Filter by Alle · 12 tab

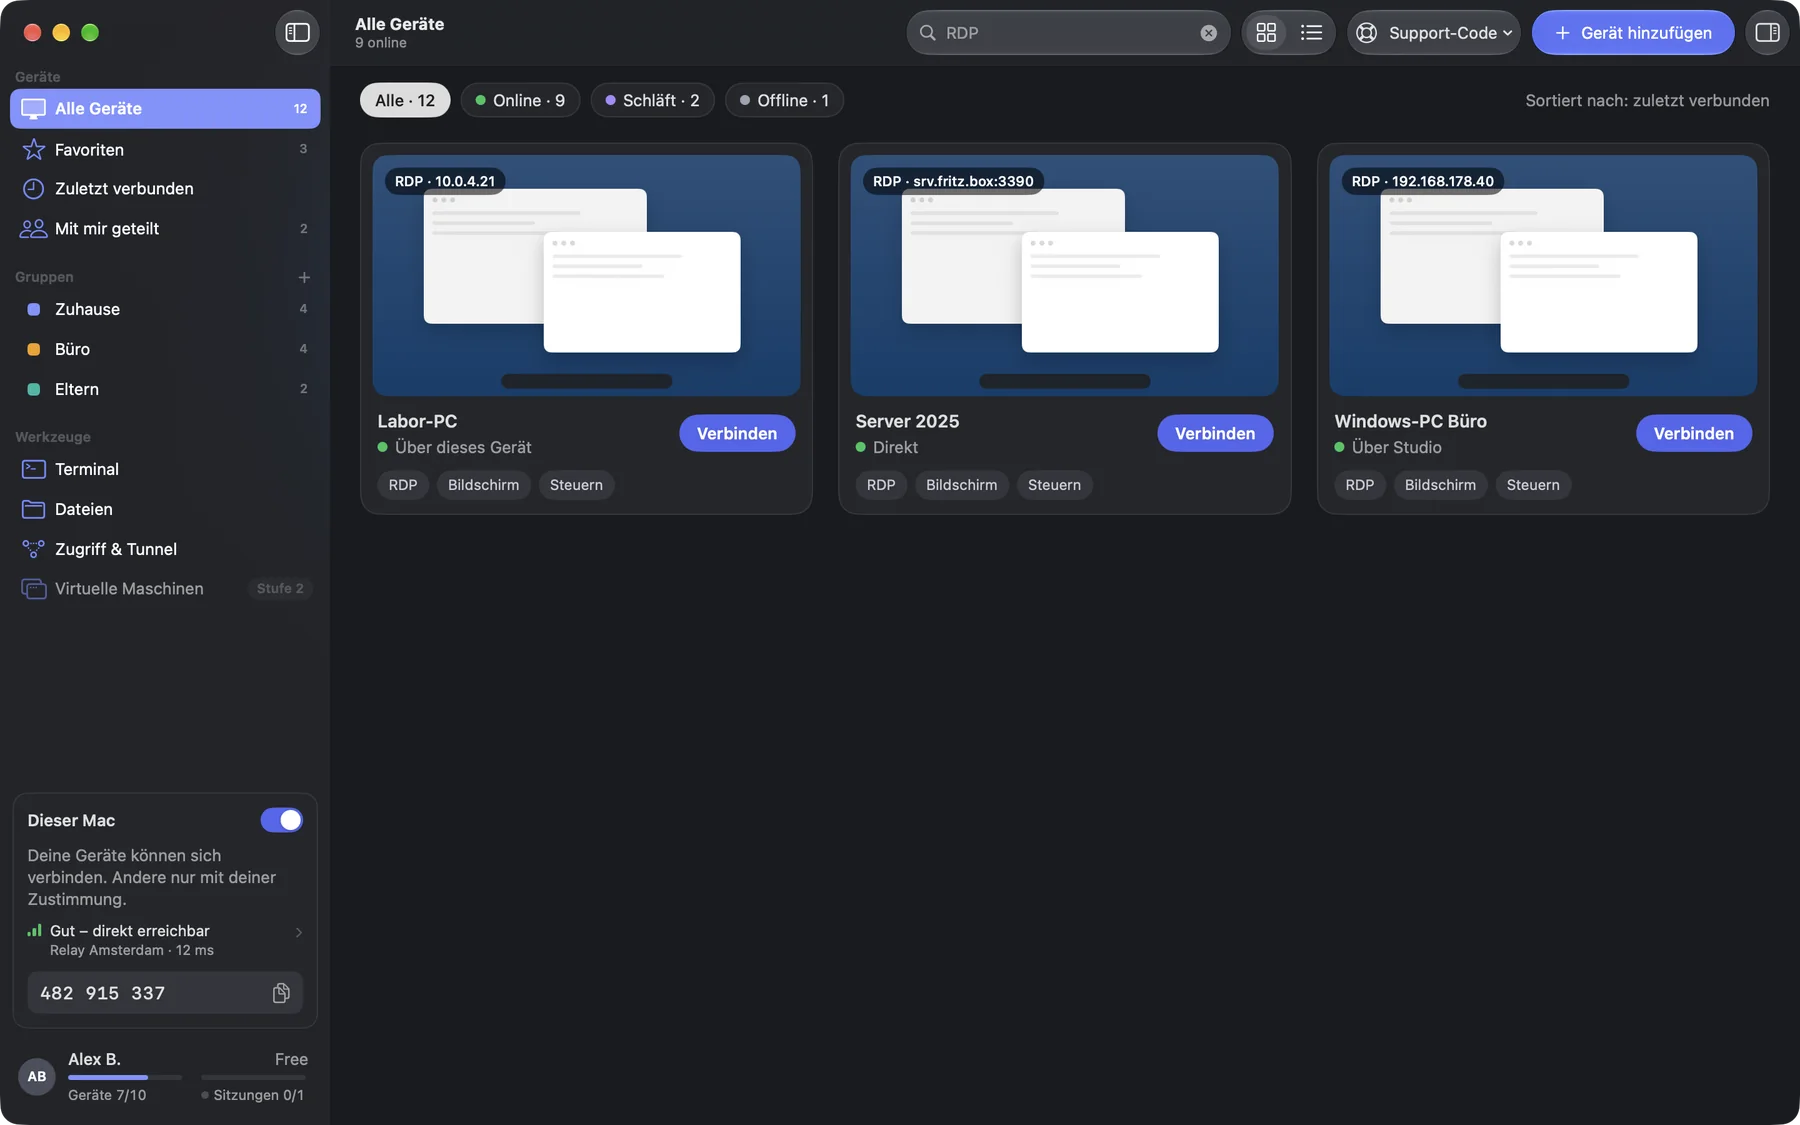point(405,100)
